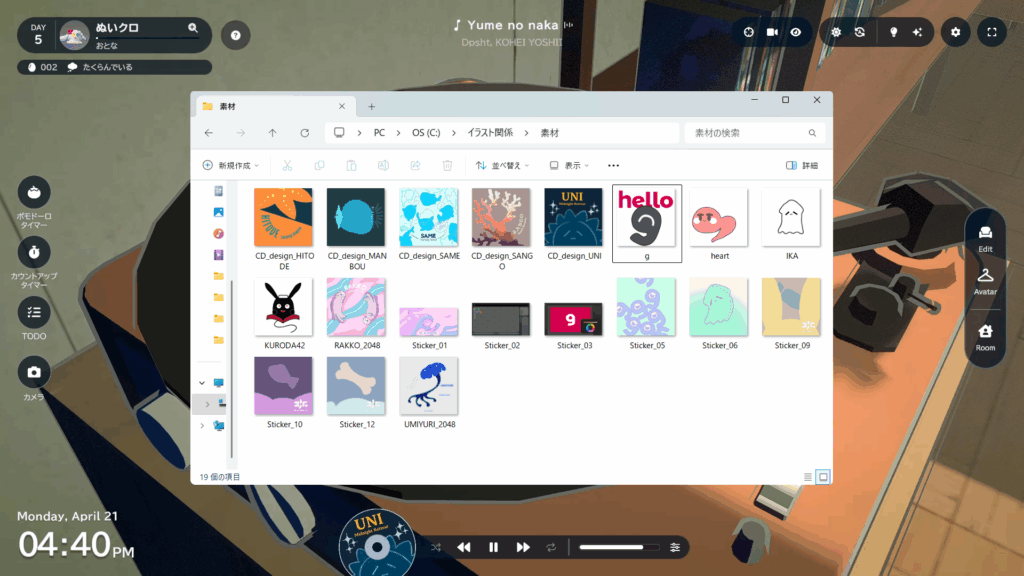Click the light bulb lighting icon

click(x=893, y=32)
